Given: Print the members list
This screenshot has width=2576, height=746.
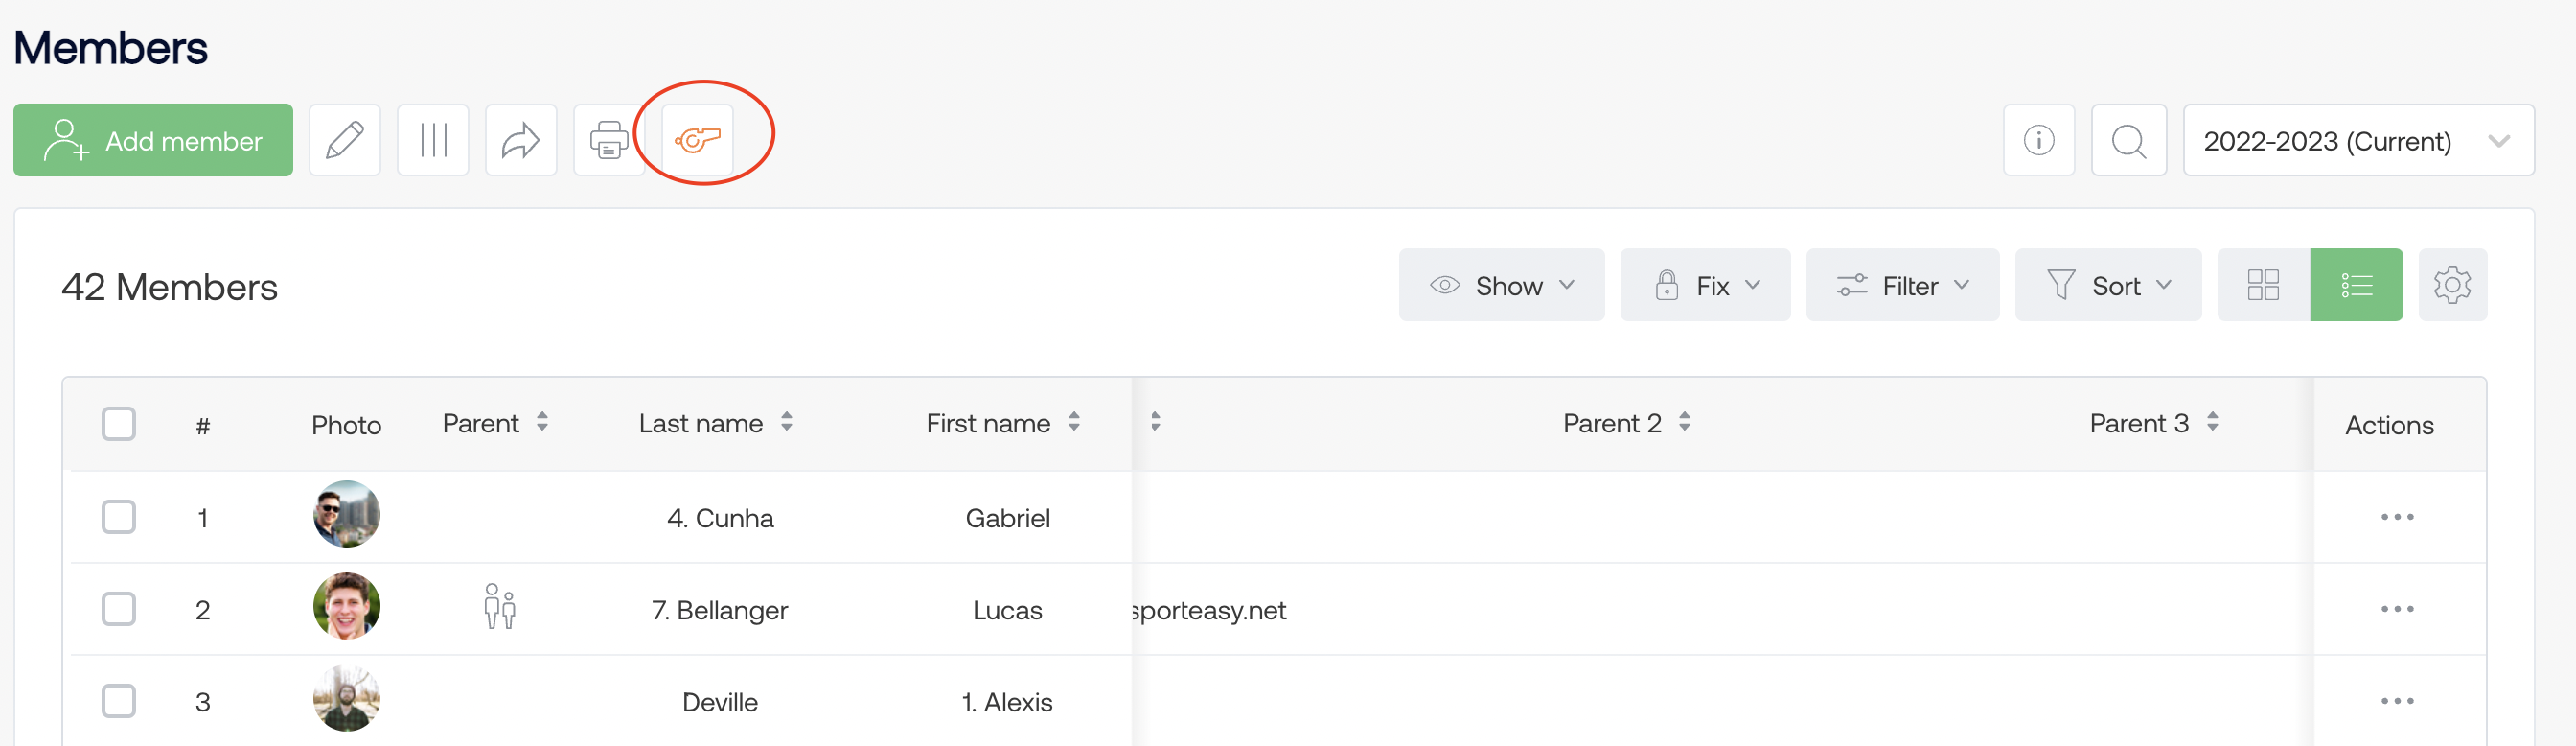Looking at the screenshot, I should click(x=609, y=140).
